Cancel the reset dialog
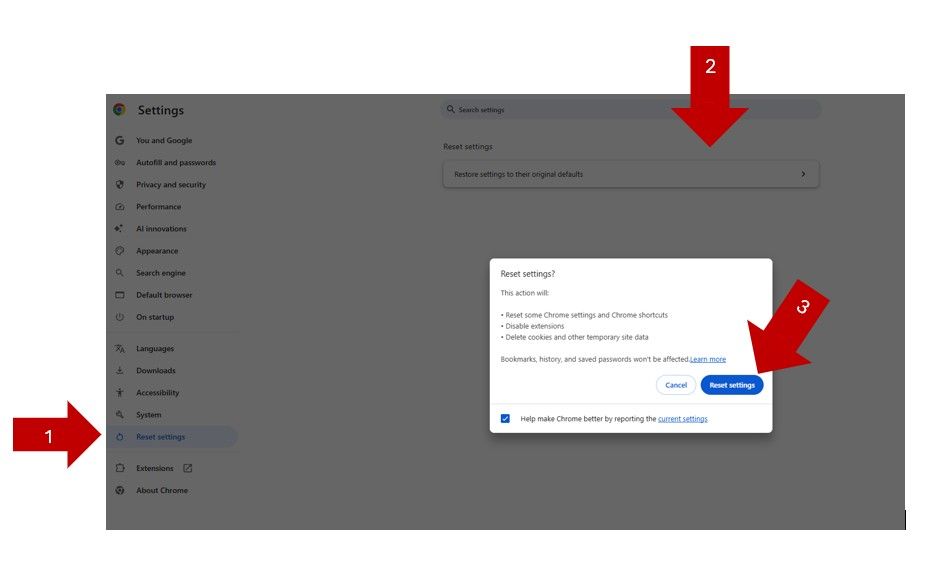The image size is (946, 585). pos(676,385)
